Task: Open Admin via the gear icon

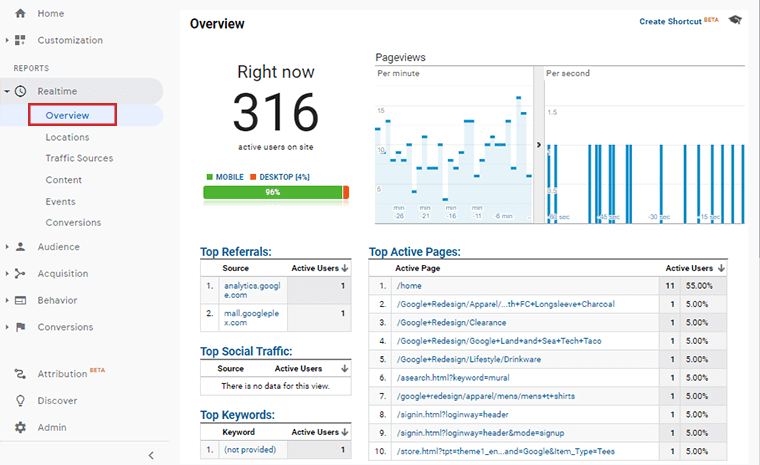Action: tap(20, 428)
